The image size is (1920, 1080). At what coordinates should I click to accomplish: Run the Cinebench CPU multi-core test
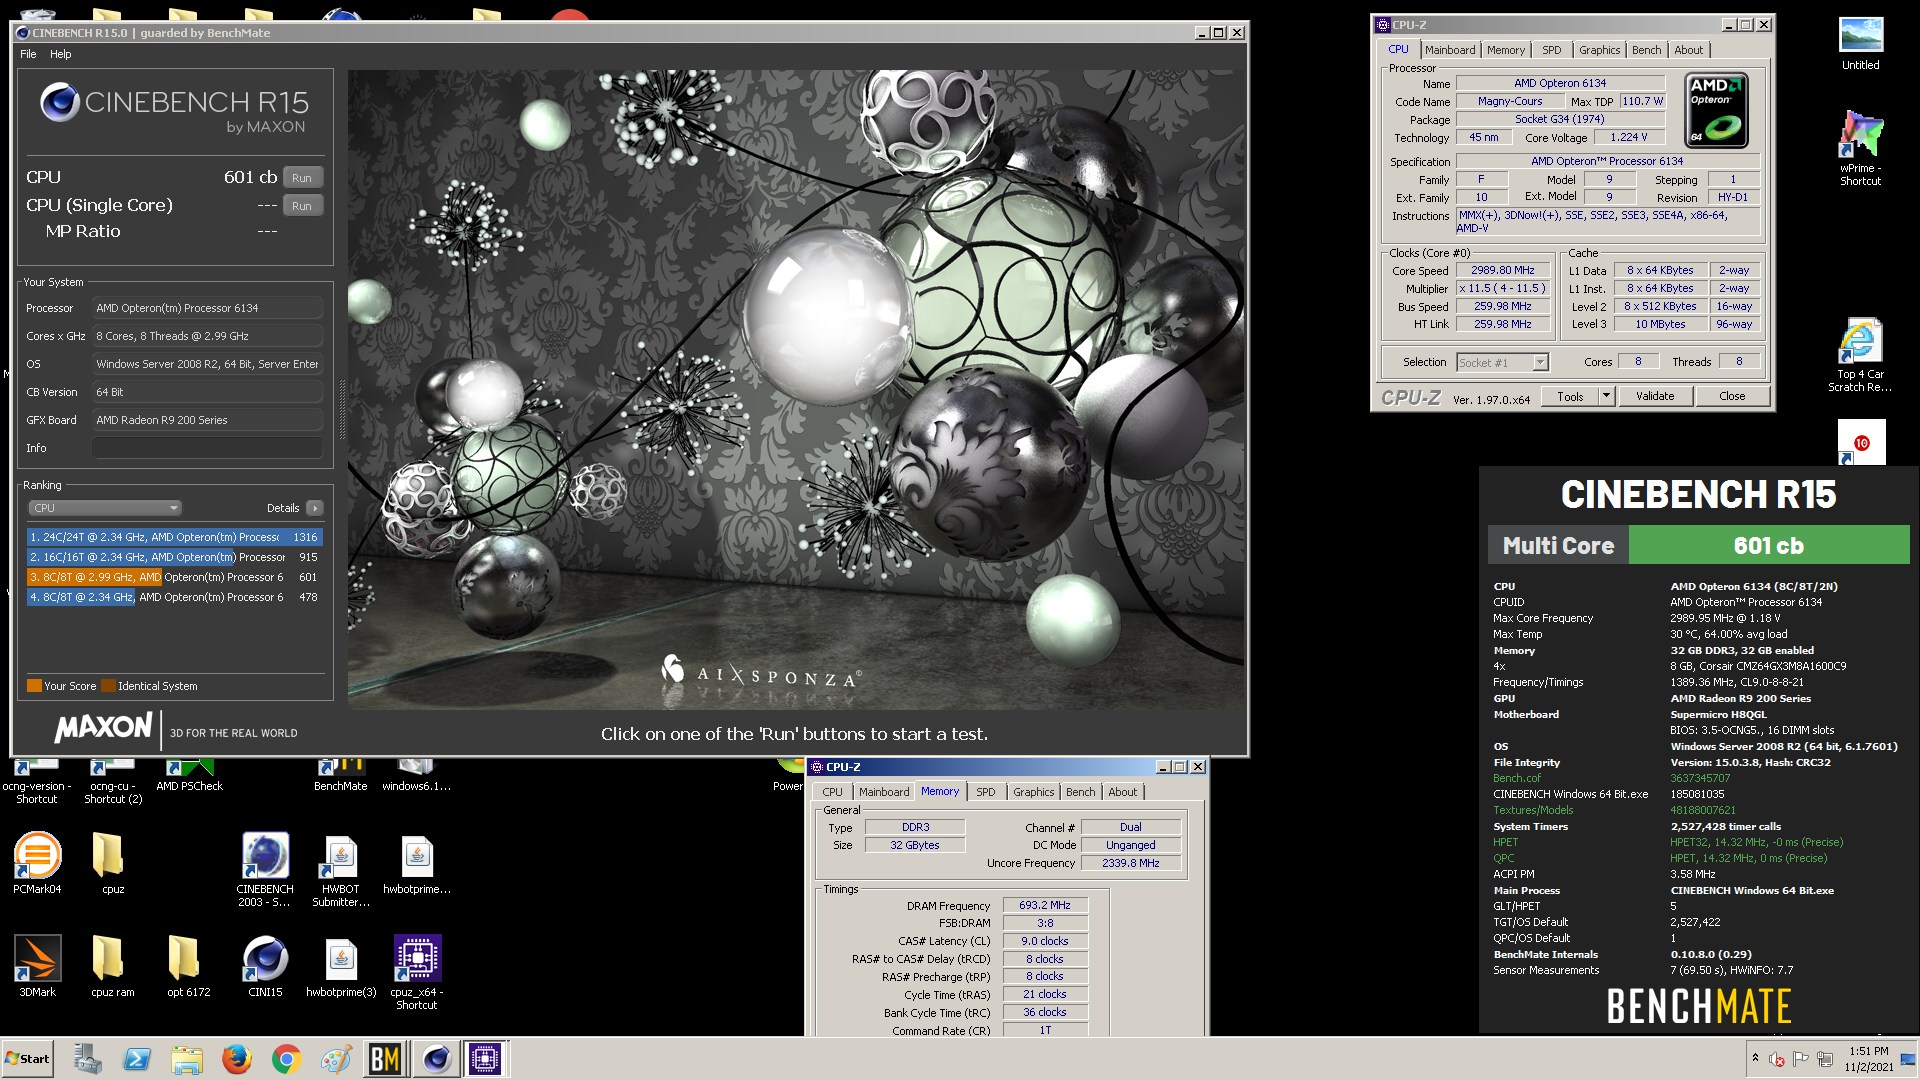click(x=302, y=177)
